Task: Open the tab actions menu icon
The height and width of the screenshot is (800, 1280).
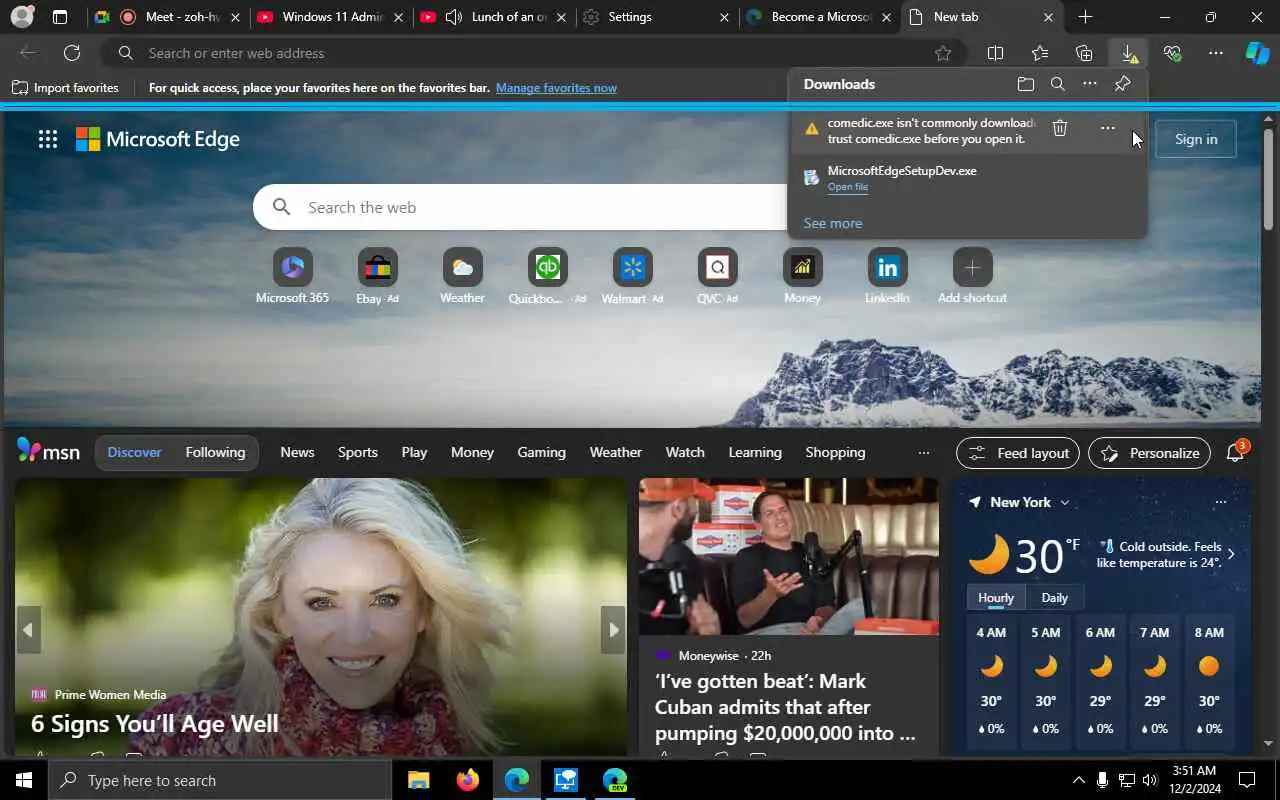Action: point(60,17)
